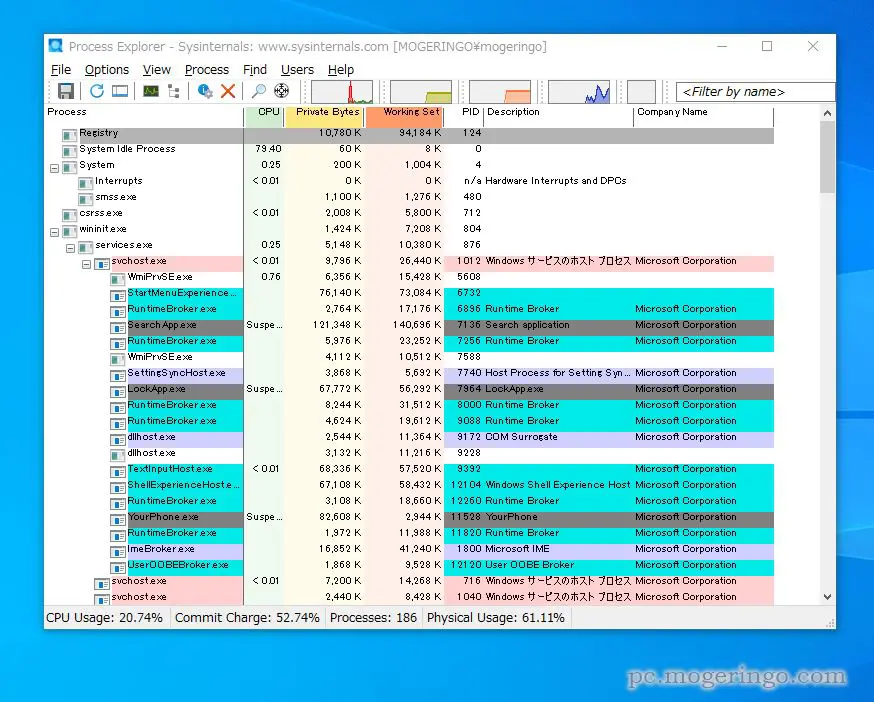This screenshot has width=874, height=702.
Task: Click the YourPhone.exe process icon
Action: coord(118,520)
